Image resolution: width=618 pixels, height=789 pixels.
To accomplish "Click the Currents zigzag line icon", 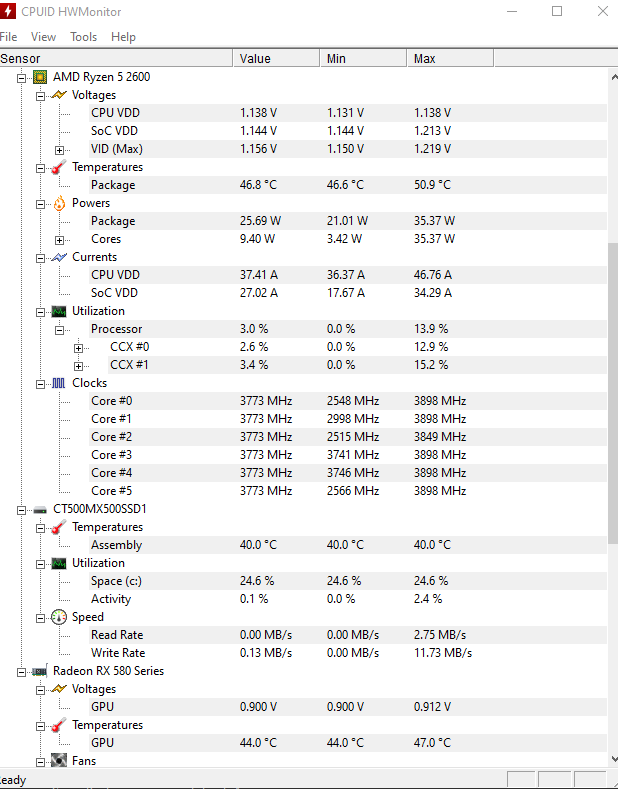I will (59, 257).
